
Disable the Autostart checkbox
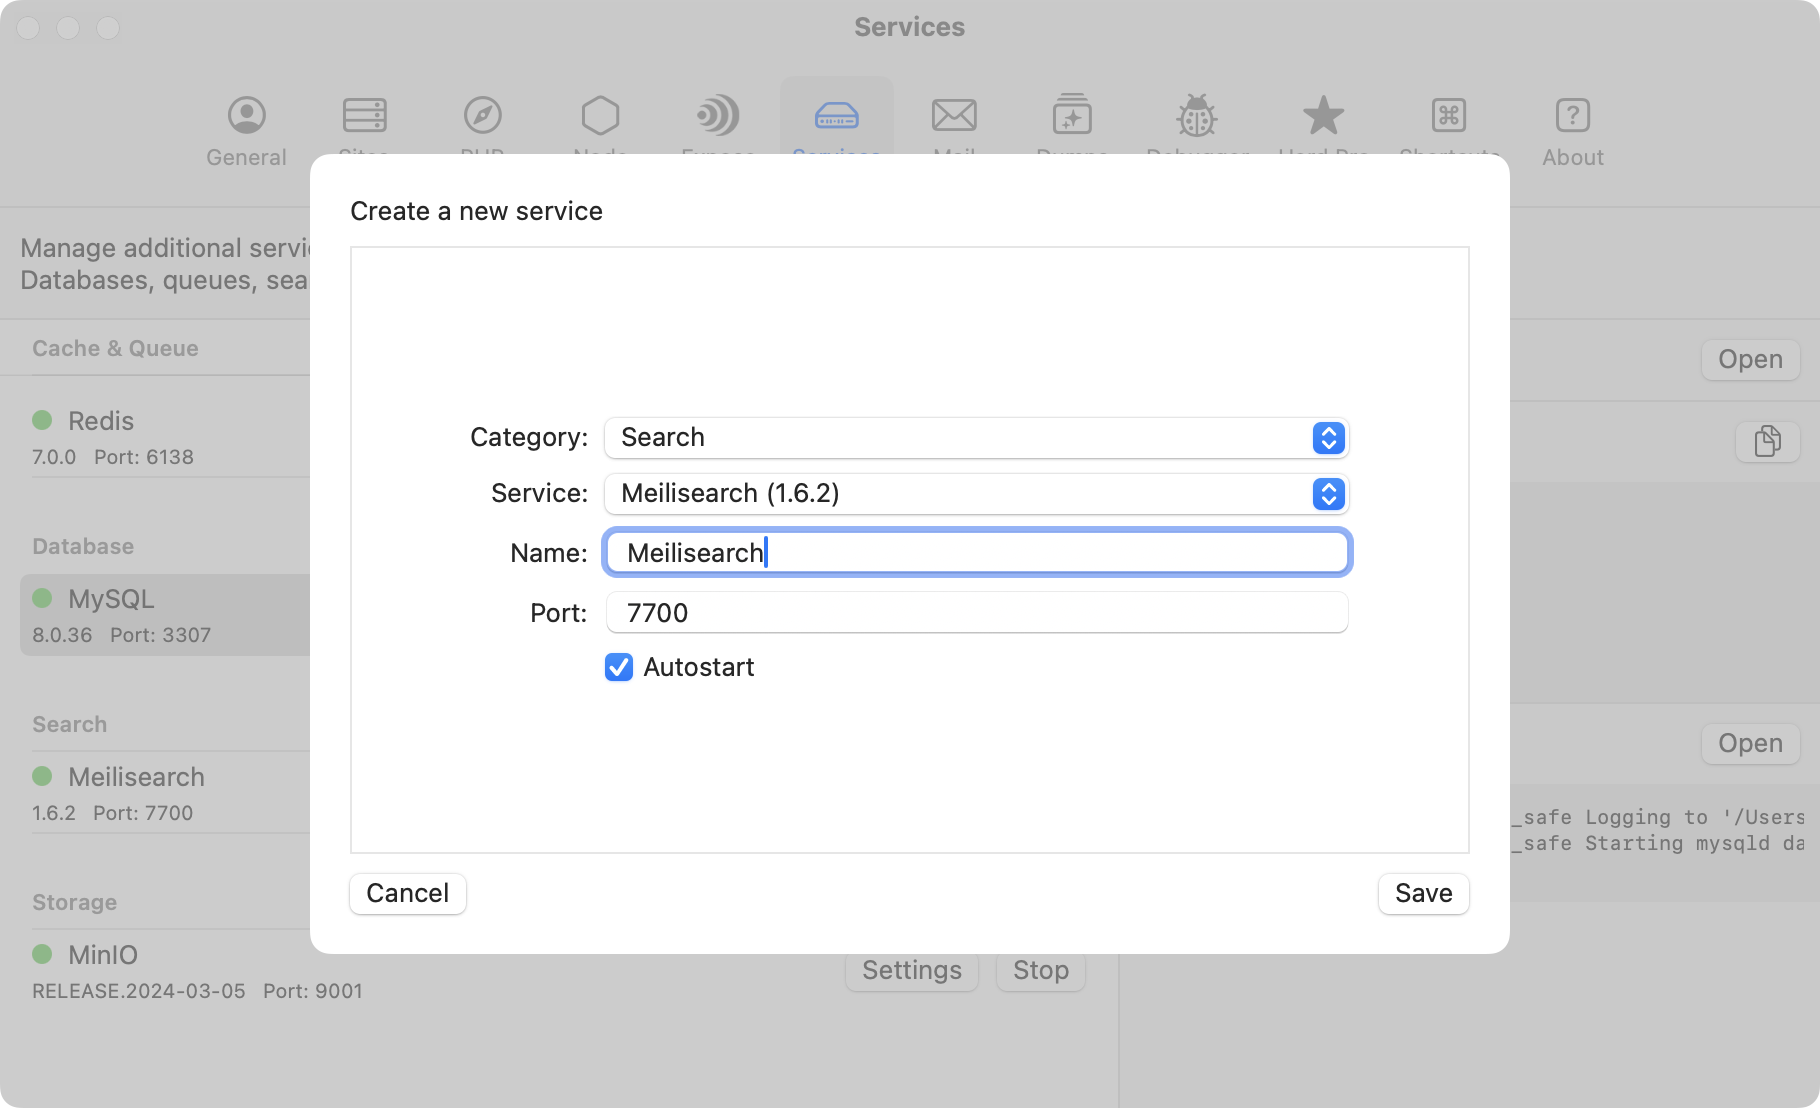(618, 667)
